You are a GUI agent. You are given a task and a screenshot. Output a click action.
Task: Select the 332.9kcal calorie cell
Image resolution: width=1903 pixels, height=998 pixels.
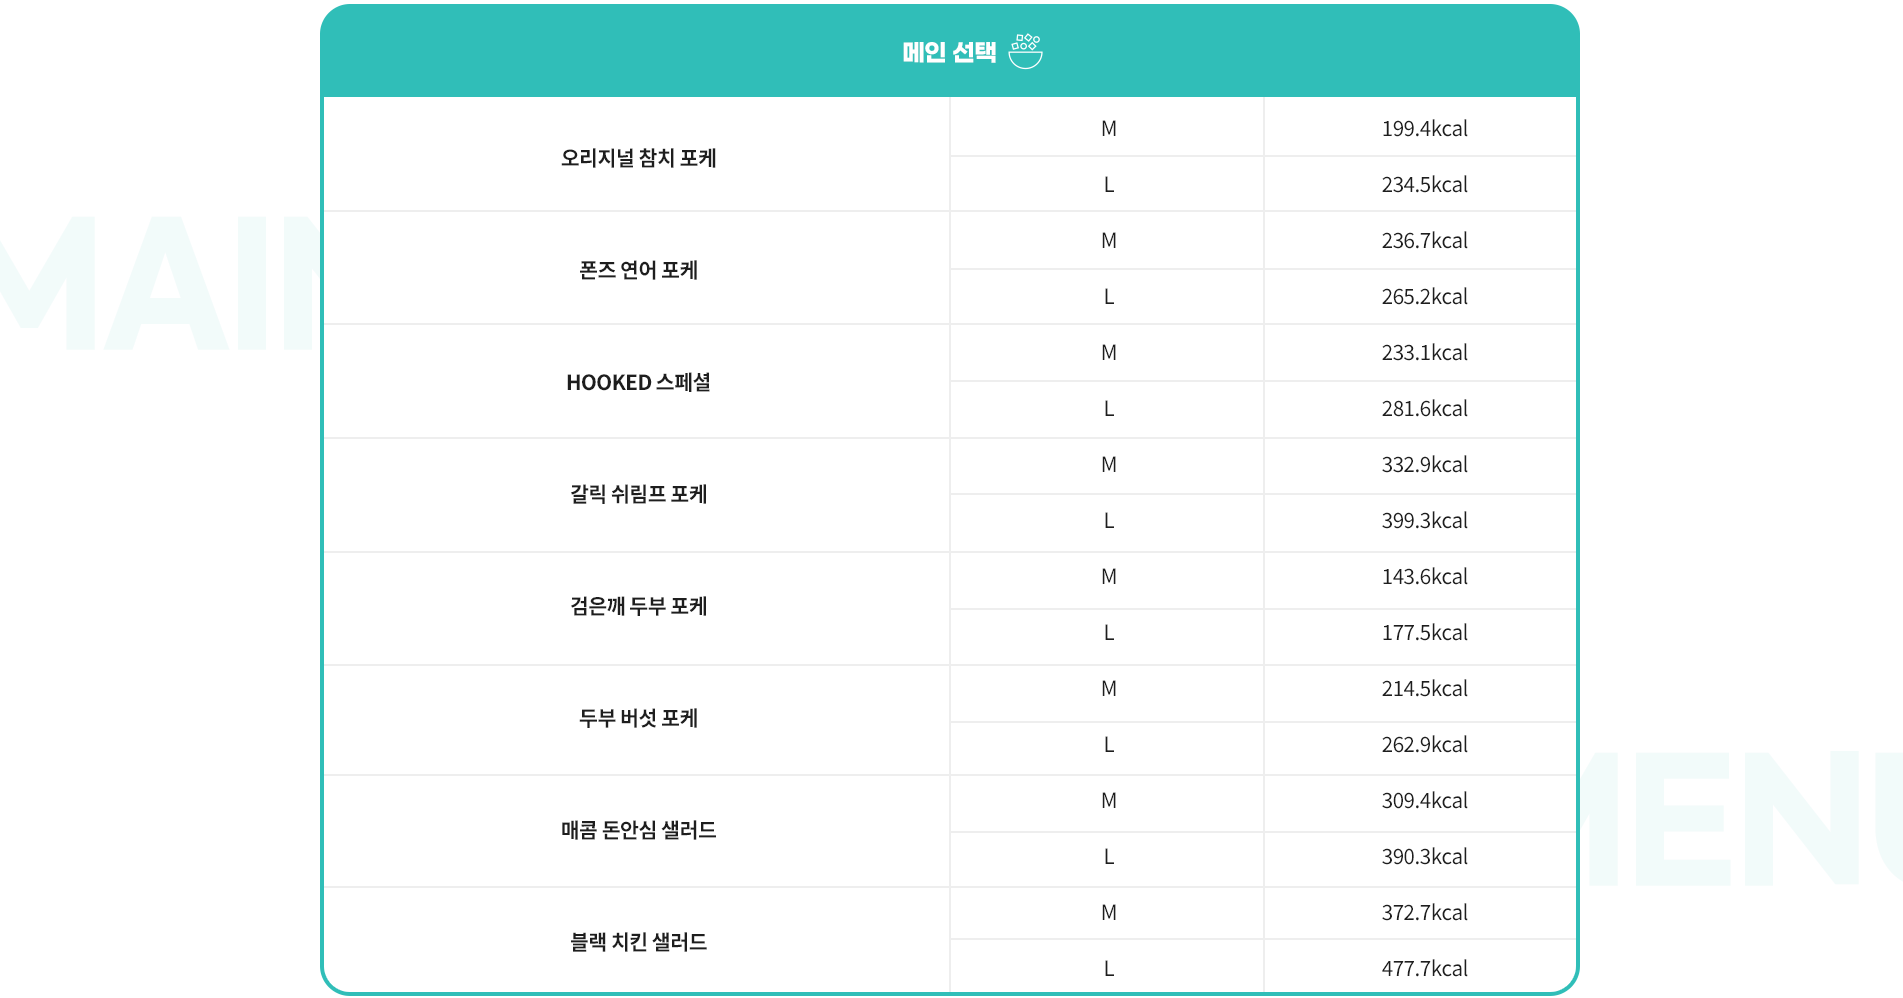pos(1420,465)
